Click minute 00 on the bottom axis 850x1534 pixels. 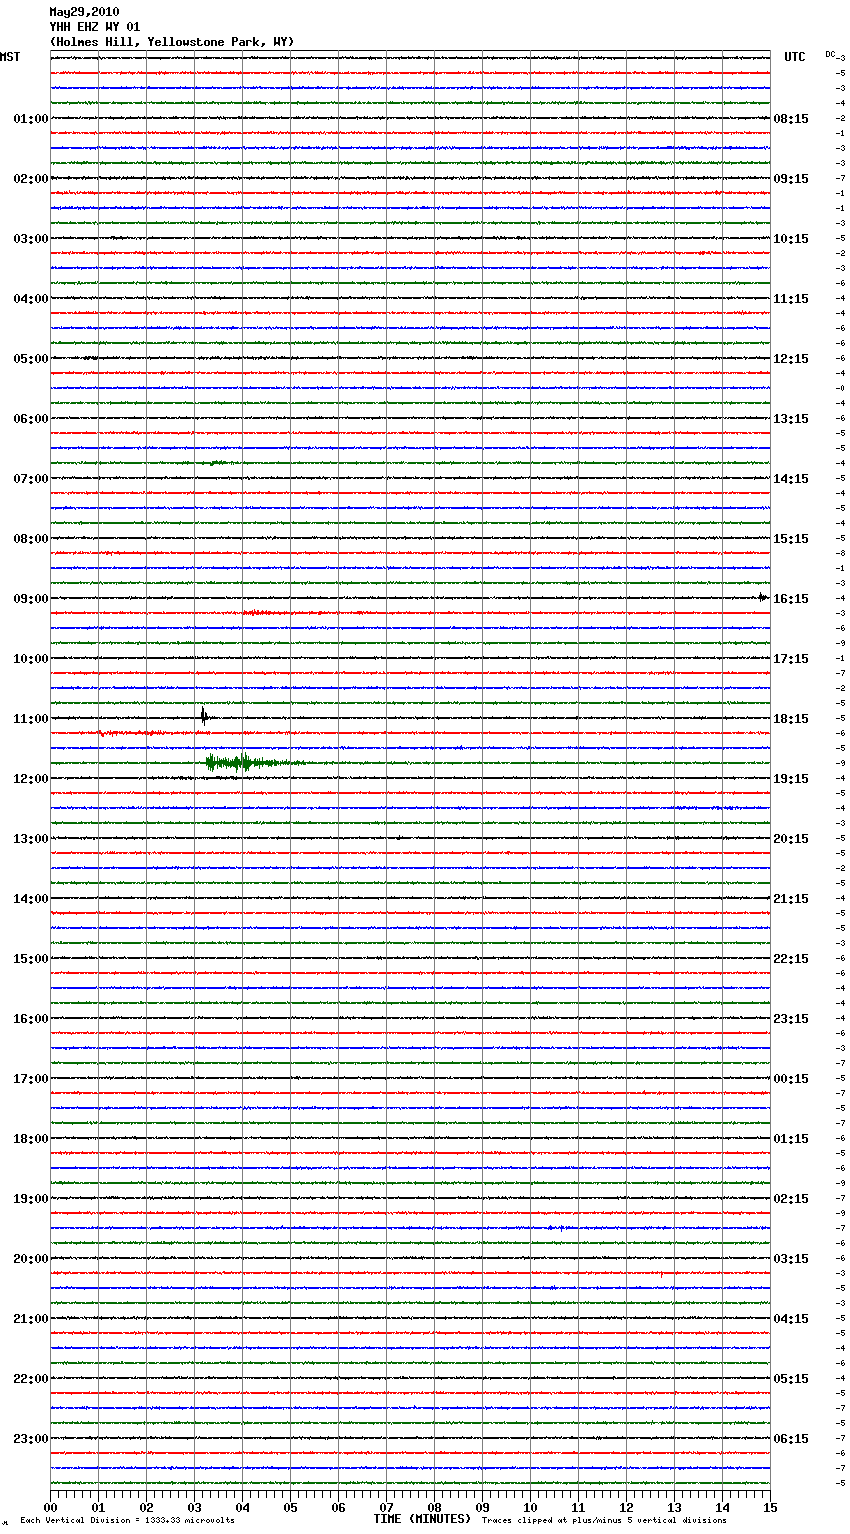point(50,1507)
